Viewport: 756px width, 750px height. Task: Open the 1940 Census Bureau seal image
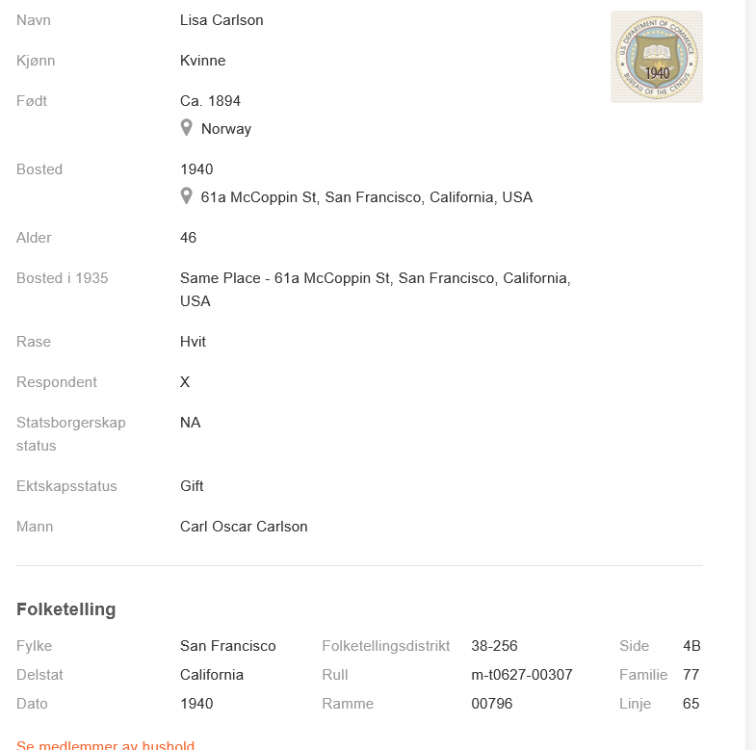tap(656, 57)
